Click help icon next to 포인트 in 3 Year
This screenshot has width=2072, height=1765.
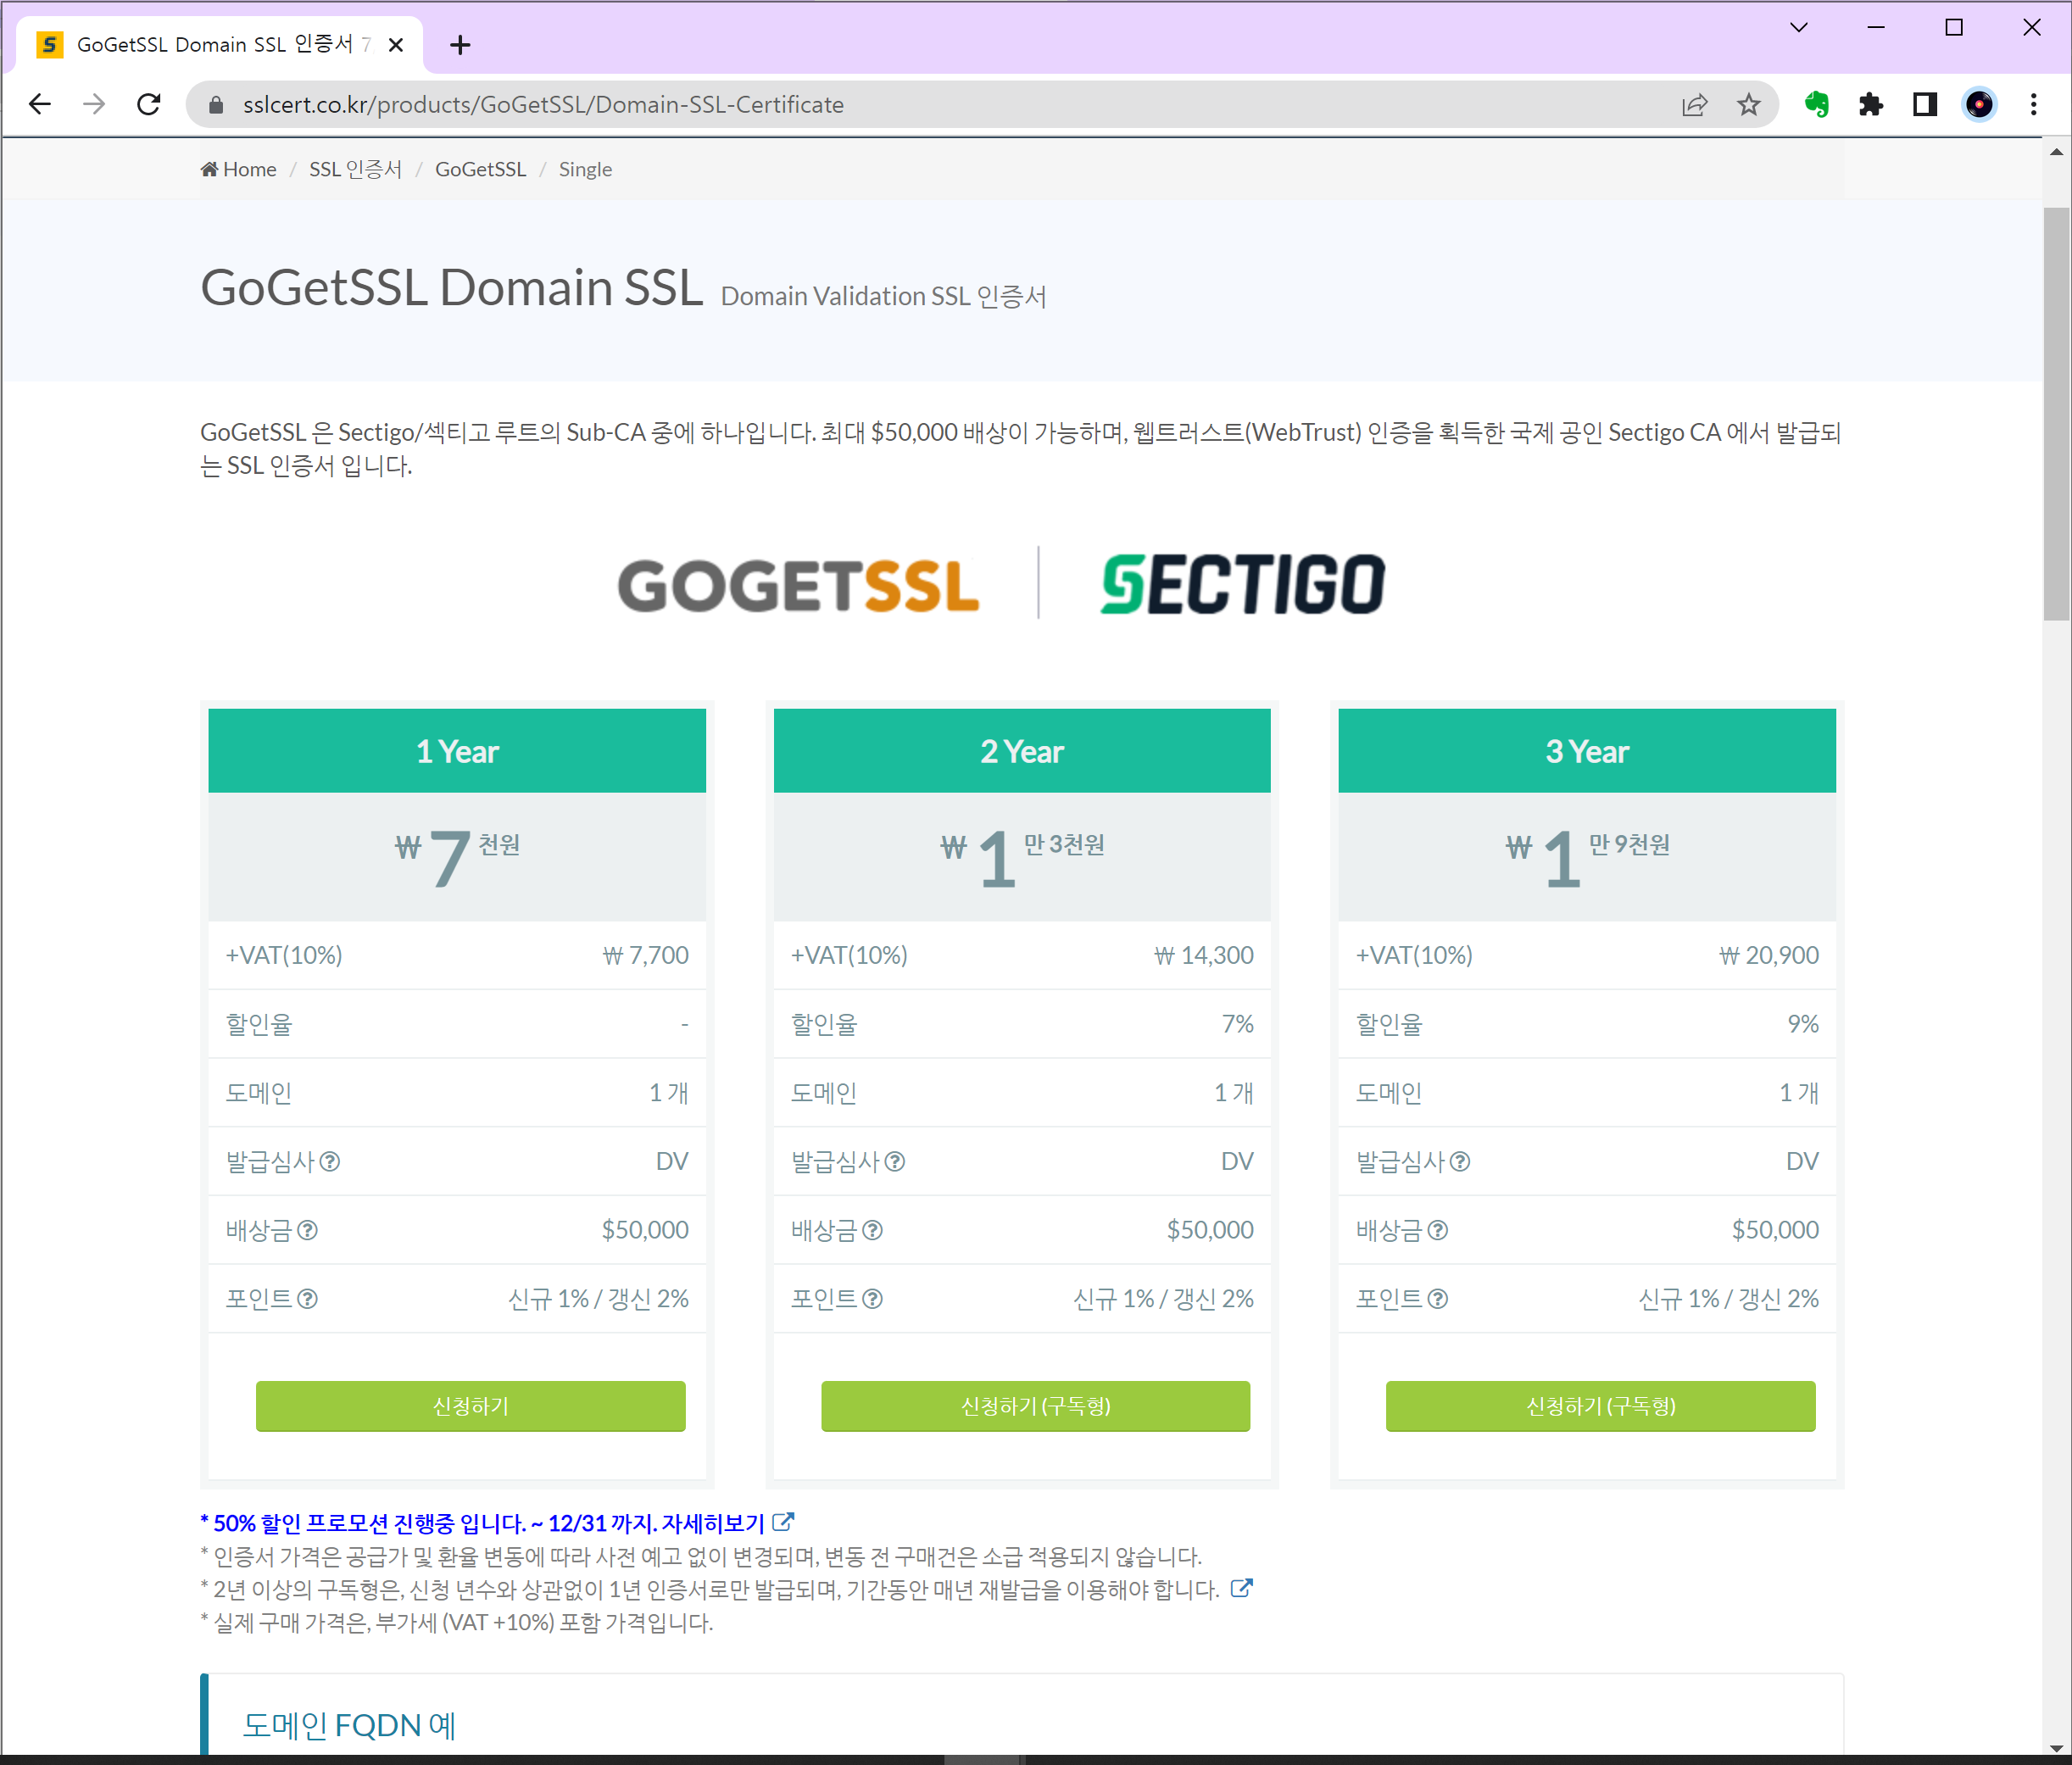(x=1438, y=1299)
